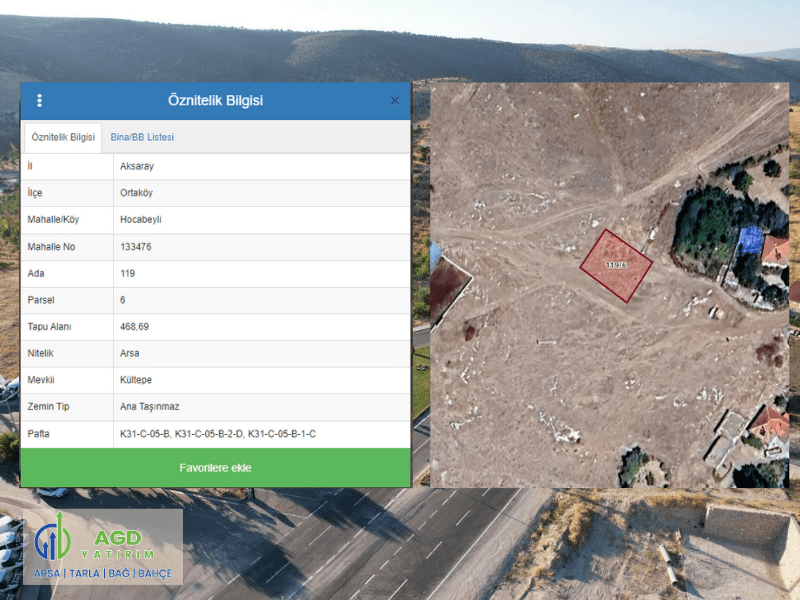The width and height of the screenshot is (800, 600).
Task: Click the Aksaray value in İl row
Action: [136, 166]
